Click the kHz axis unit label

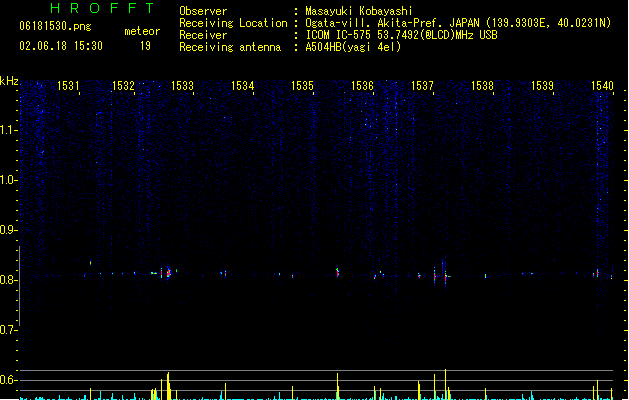tap(9, 81)
